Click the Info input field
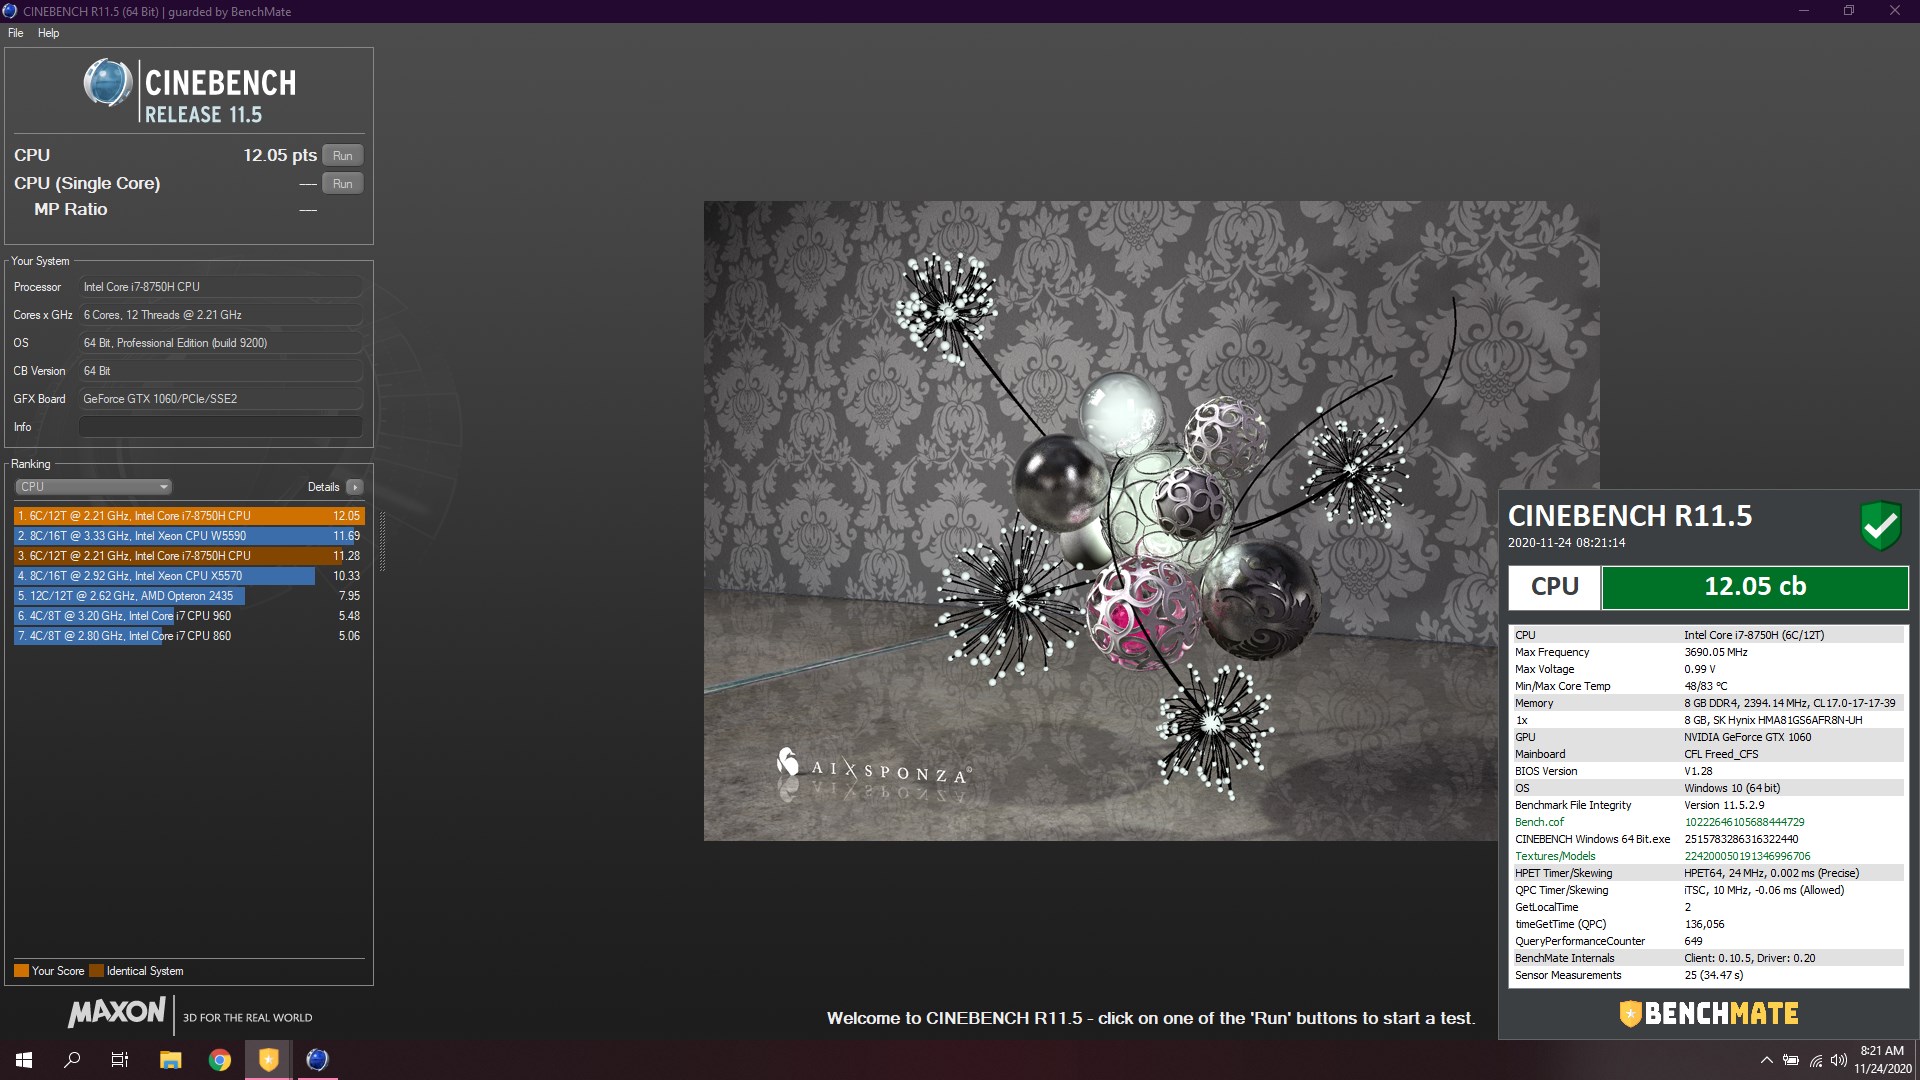 pos(221,427)
